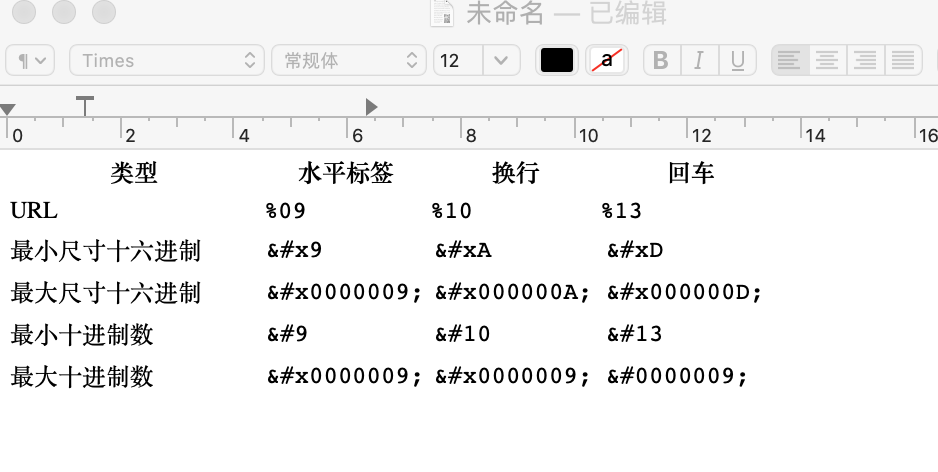This screenshot has height=472, width=938.
Task: Center align the text
Action: coord(827,60)
